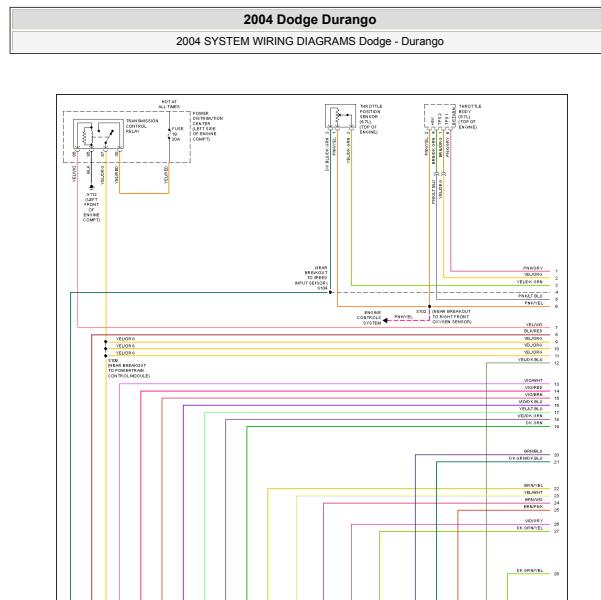Click the VIO/BRN label at terminal 15

(x=533, y=395)
